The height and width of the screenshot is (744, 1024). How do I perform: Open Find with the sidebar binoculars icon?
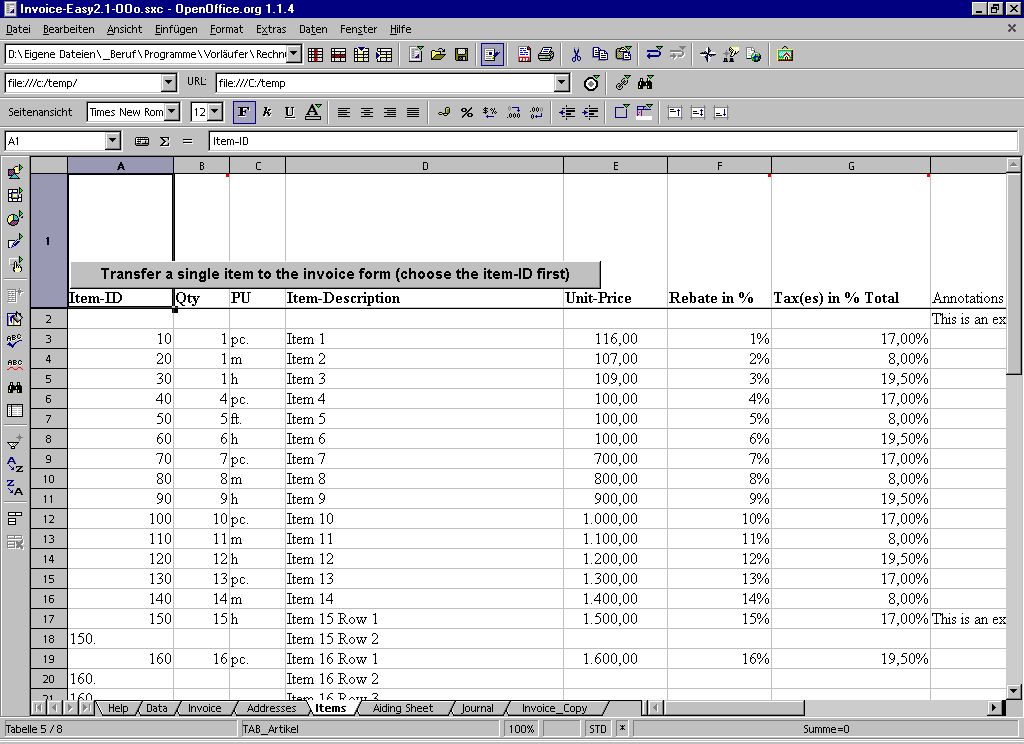tap(15, 387)
